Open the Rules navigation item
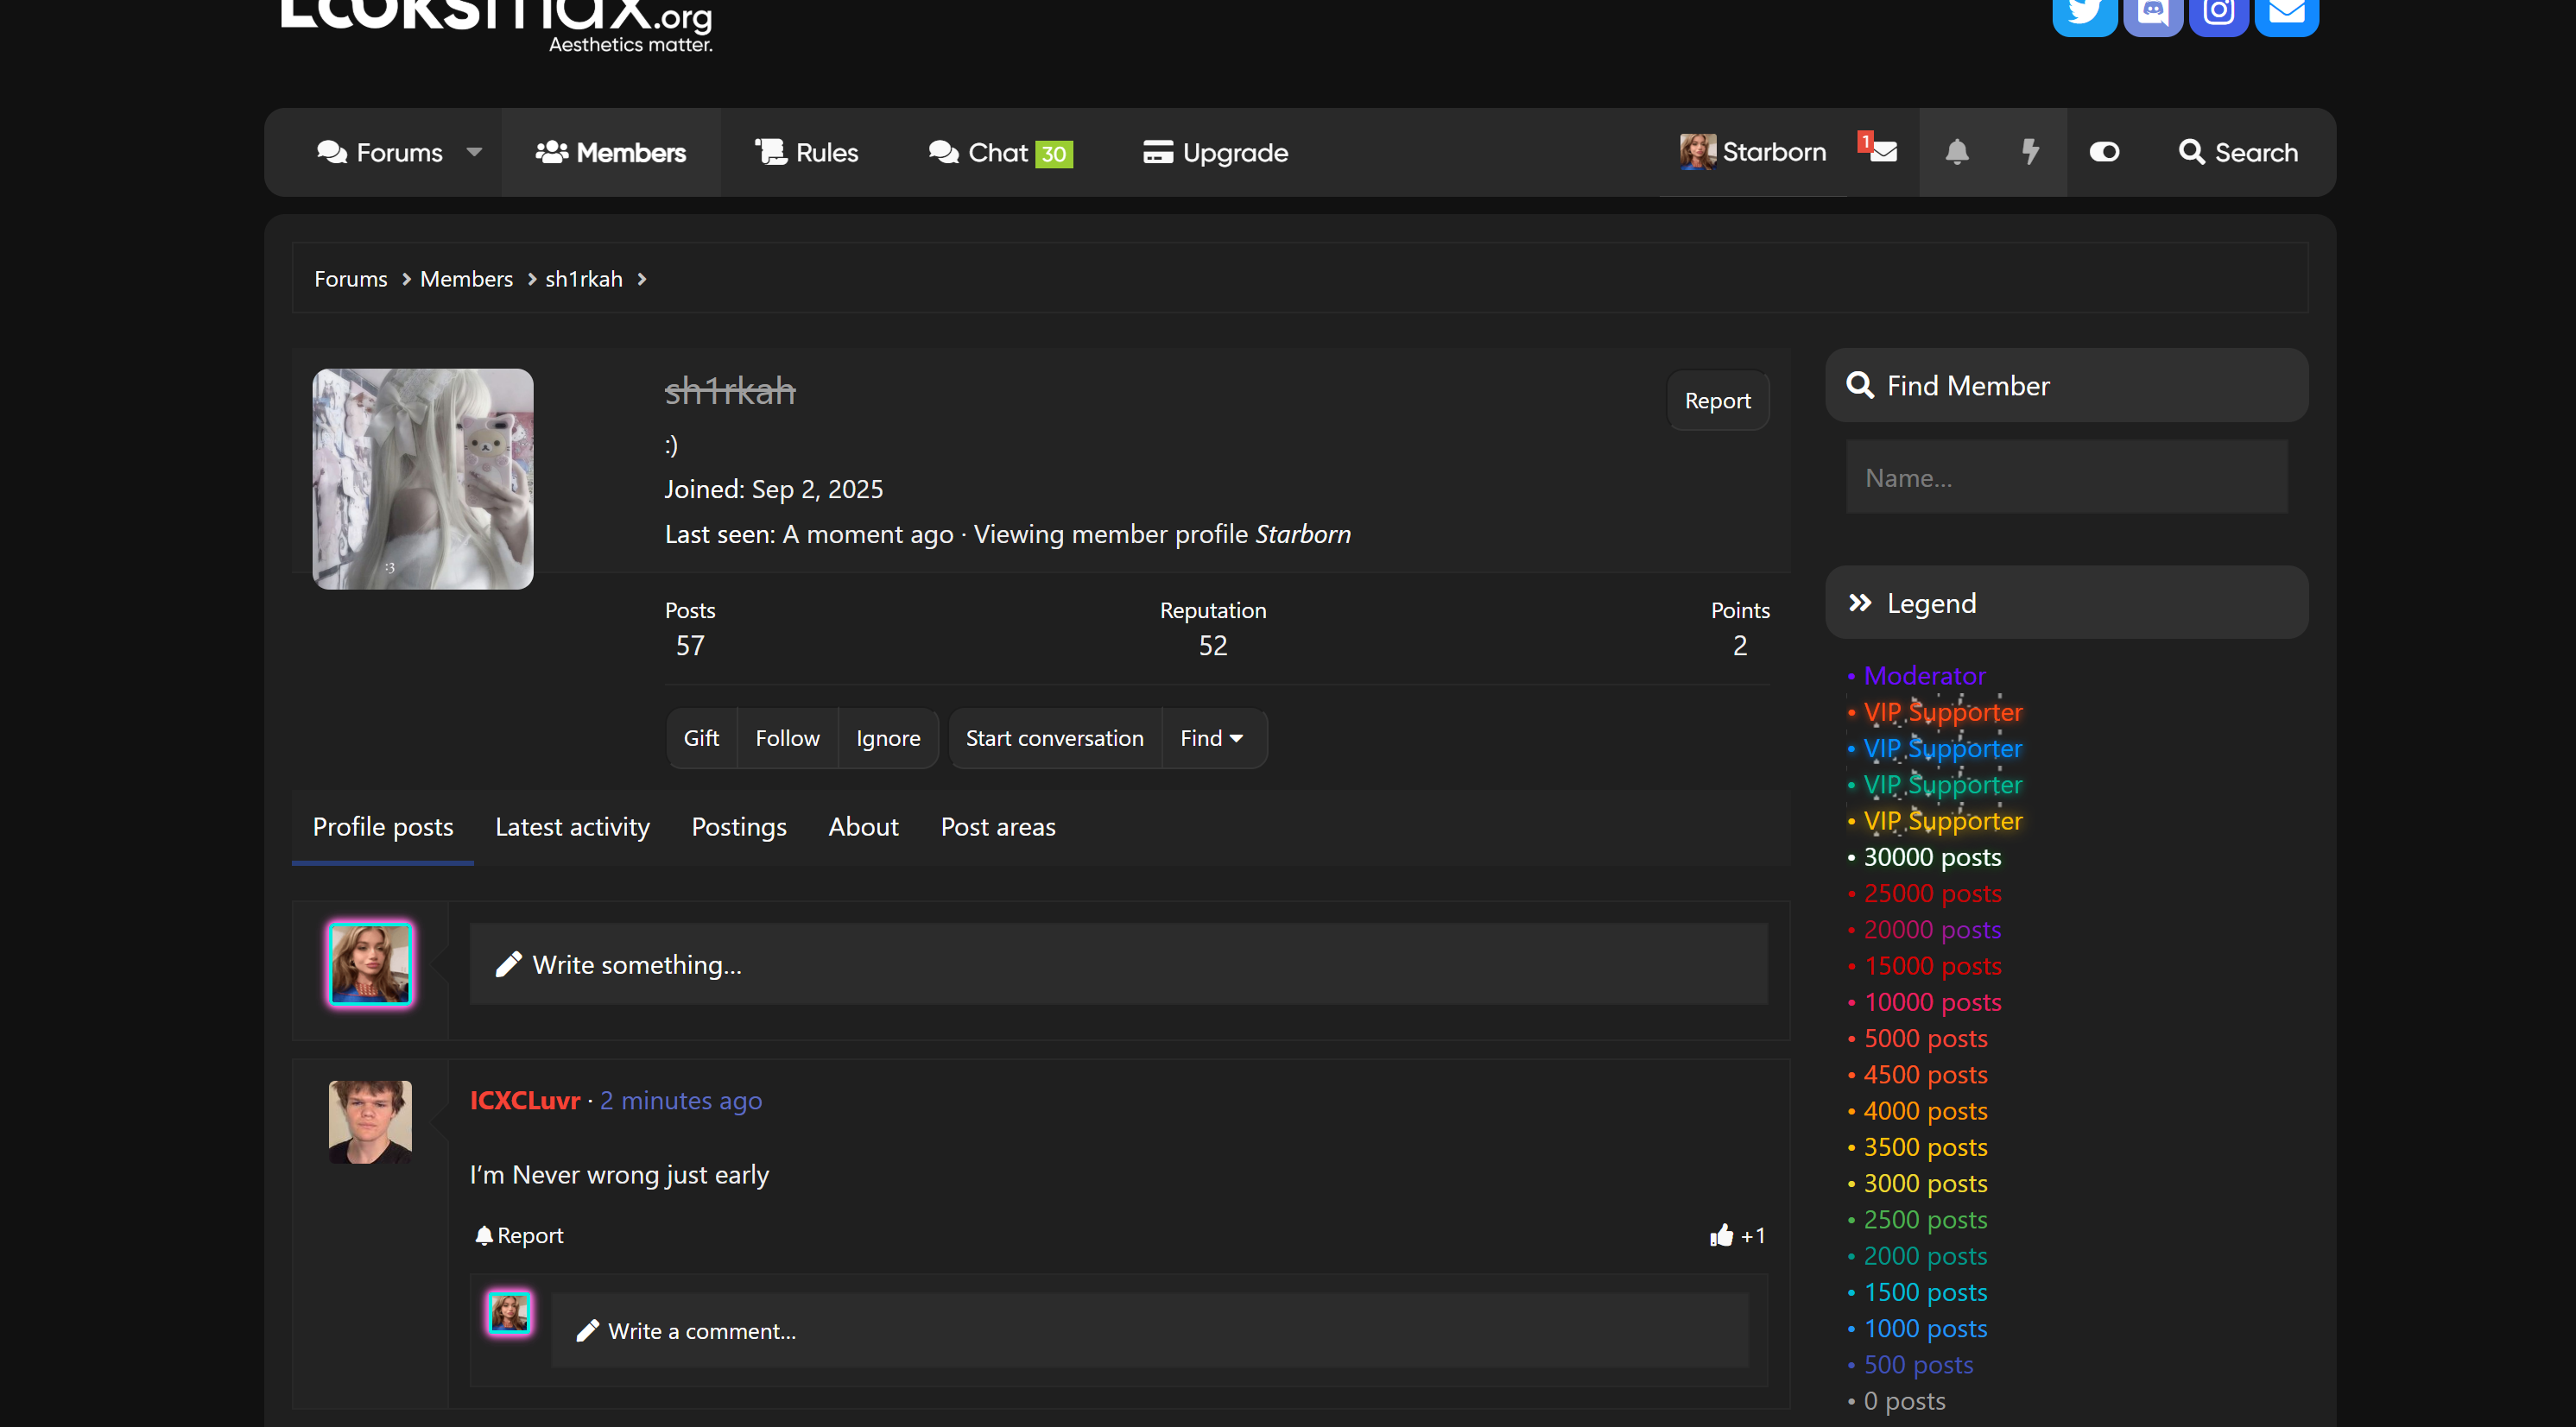This screenshot has width=2576, height=1427. [x=806, y=152]
